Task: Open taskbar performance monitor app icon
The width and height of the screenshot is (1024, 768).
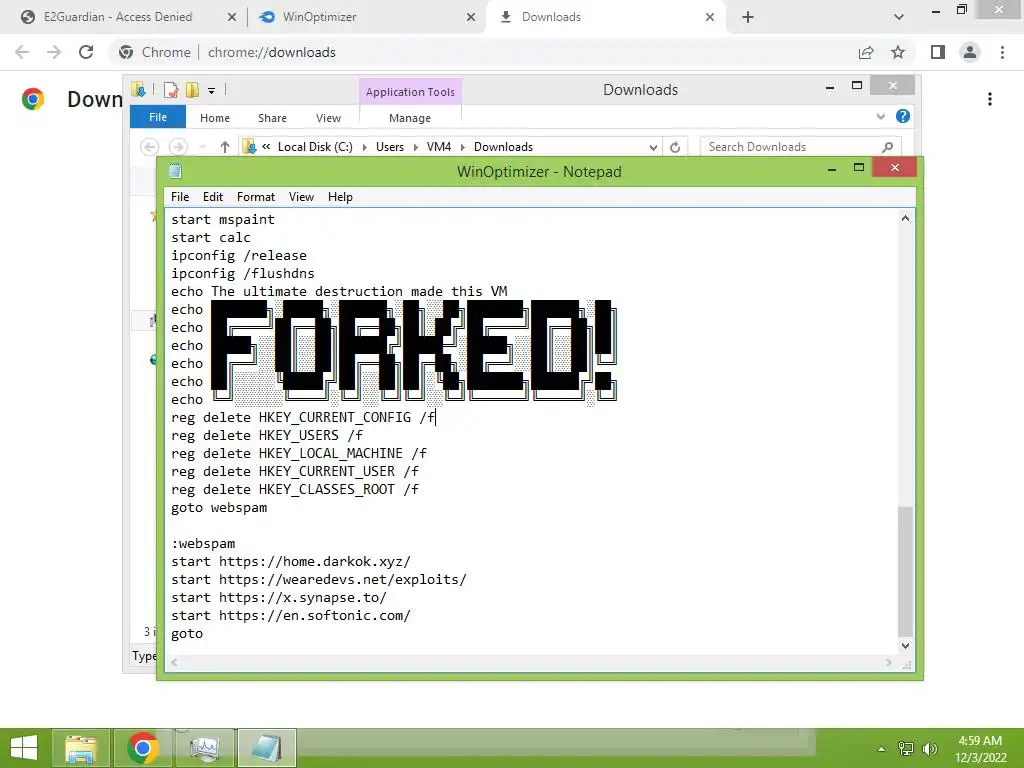Action: point(205,748)
